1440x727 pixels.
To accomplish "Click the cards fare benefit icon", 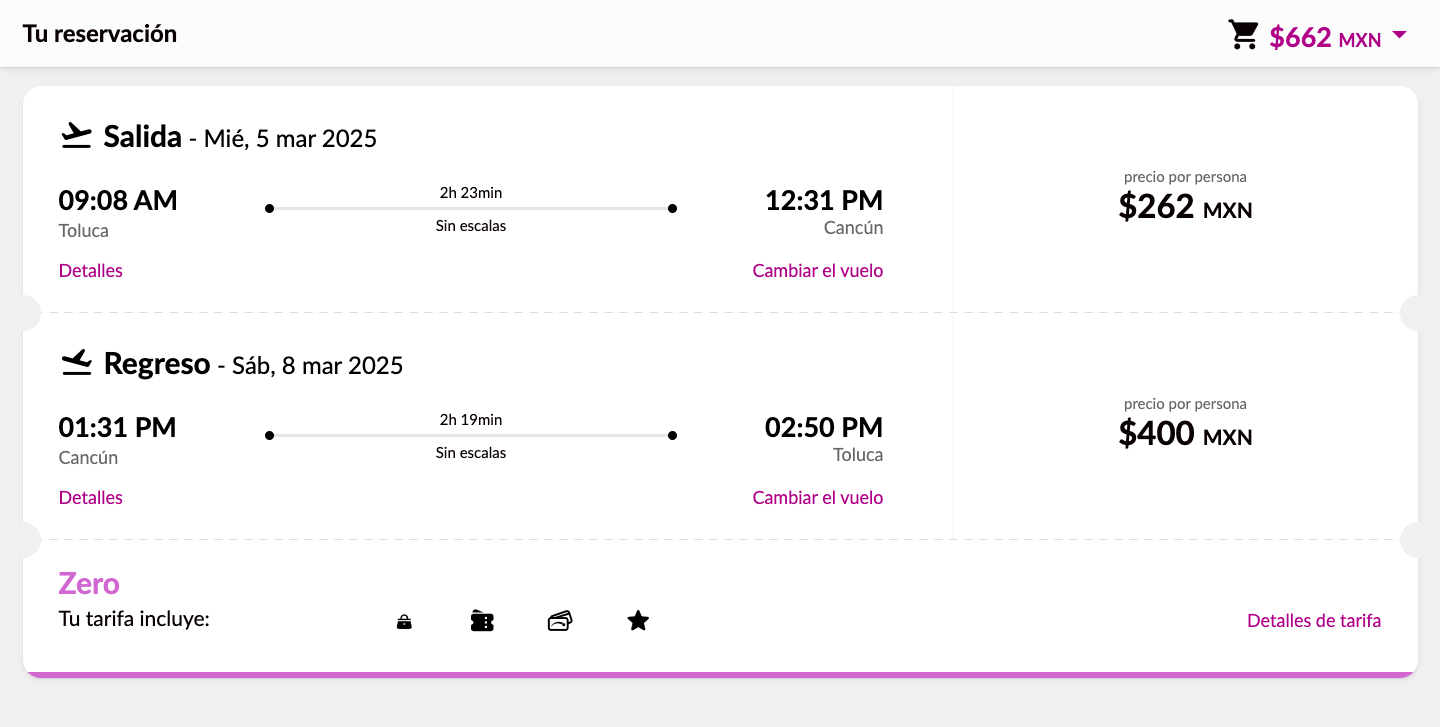I will pyautogui.click(x=560, y=621).
